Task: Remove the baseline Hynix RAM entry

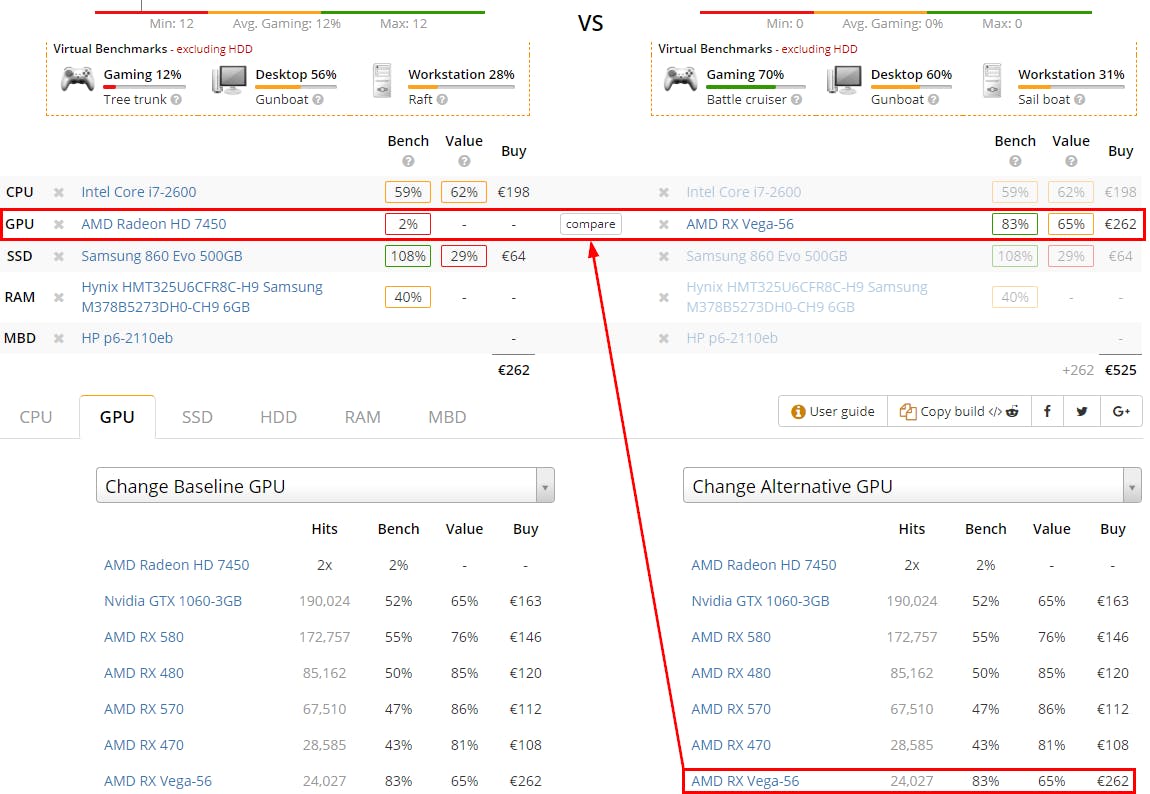Action: 59,297
